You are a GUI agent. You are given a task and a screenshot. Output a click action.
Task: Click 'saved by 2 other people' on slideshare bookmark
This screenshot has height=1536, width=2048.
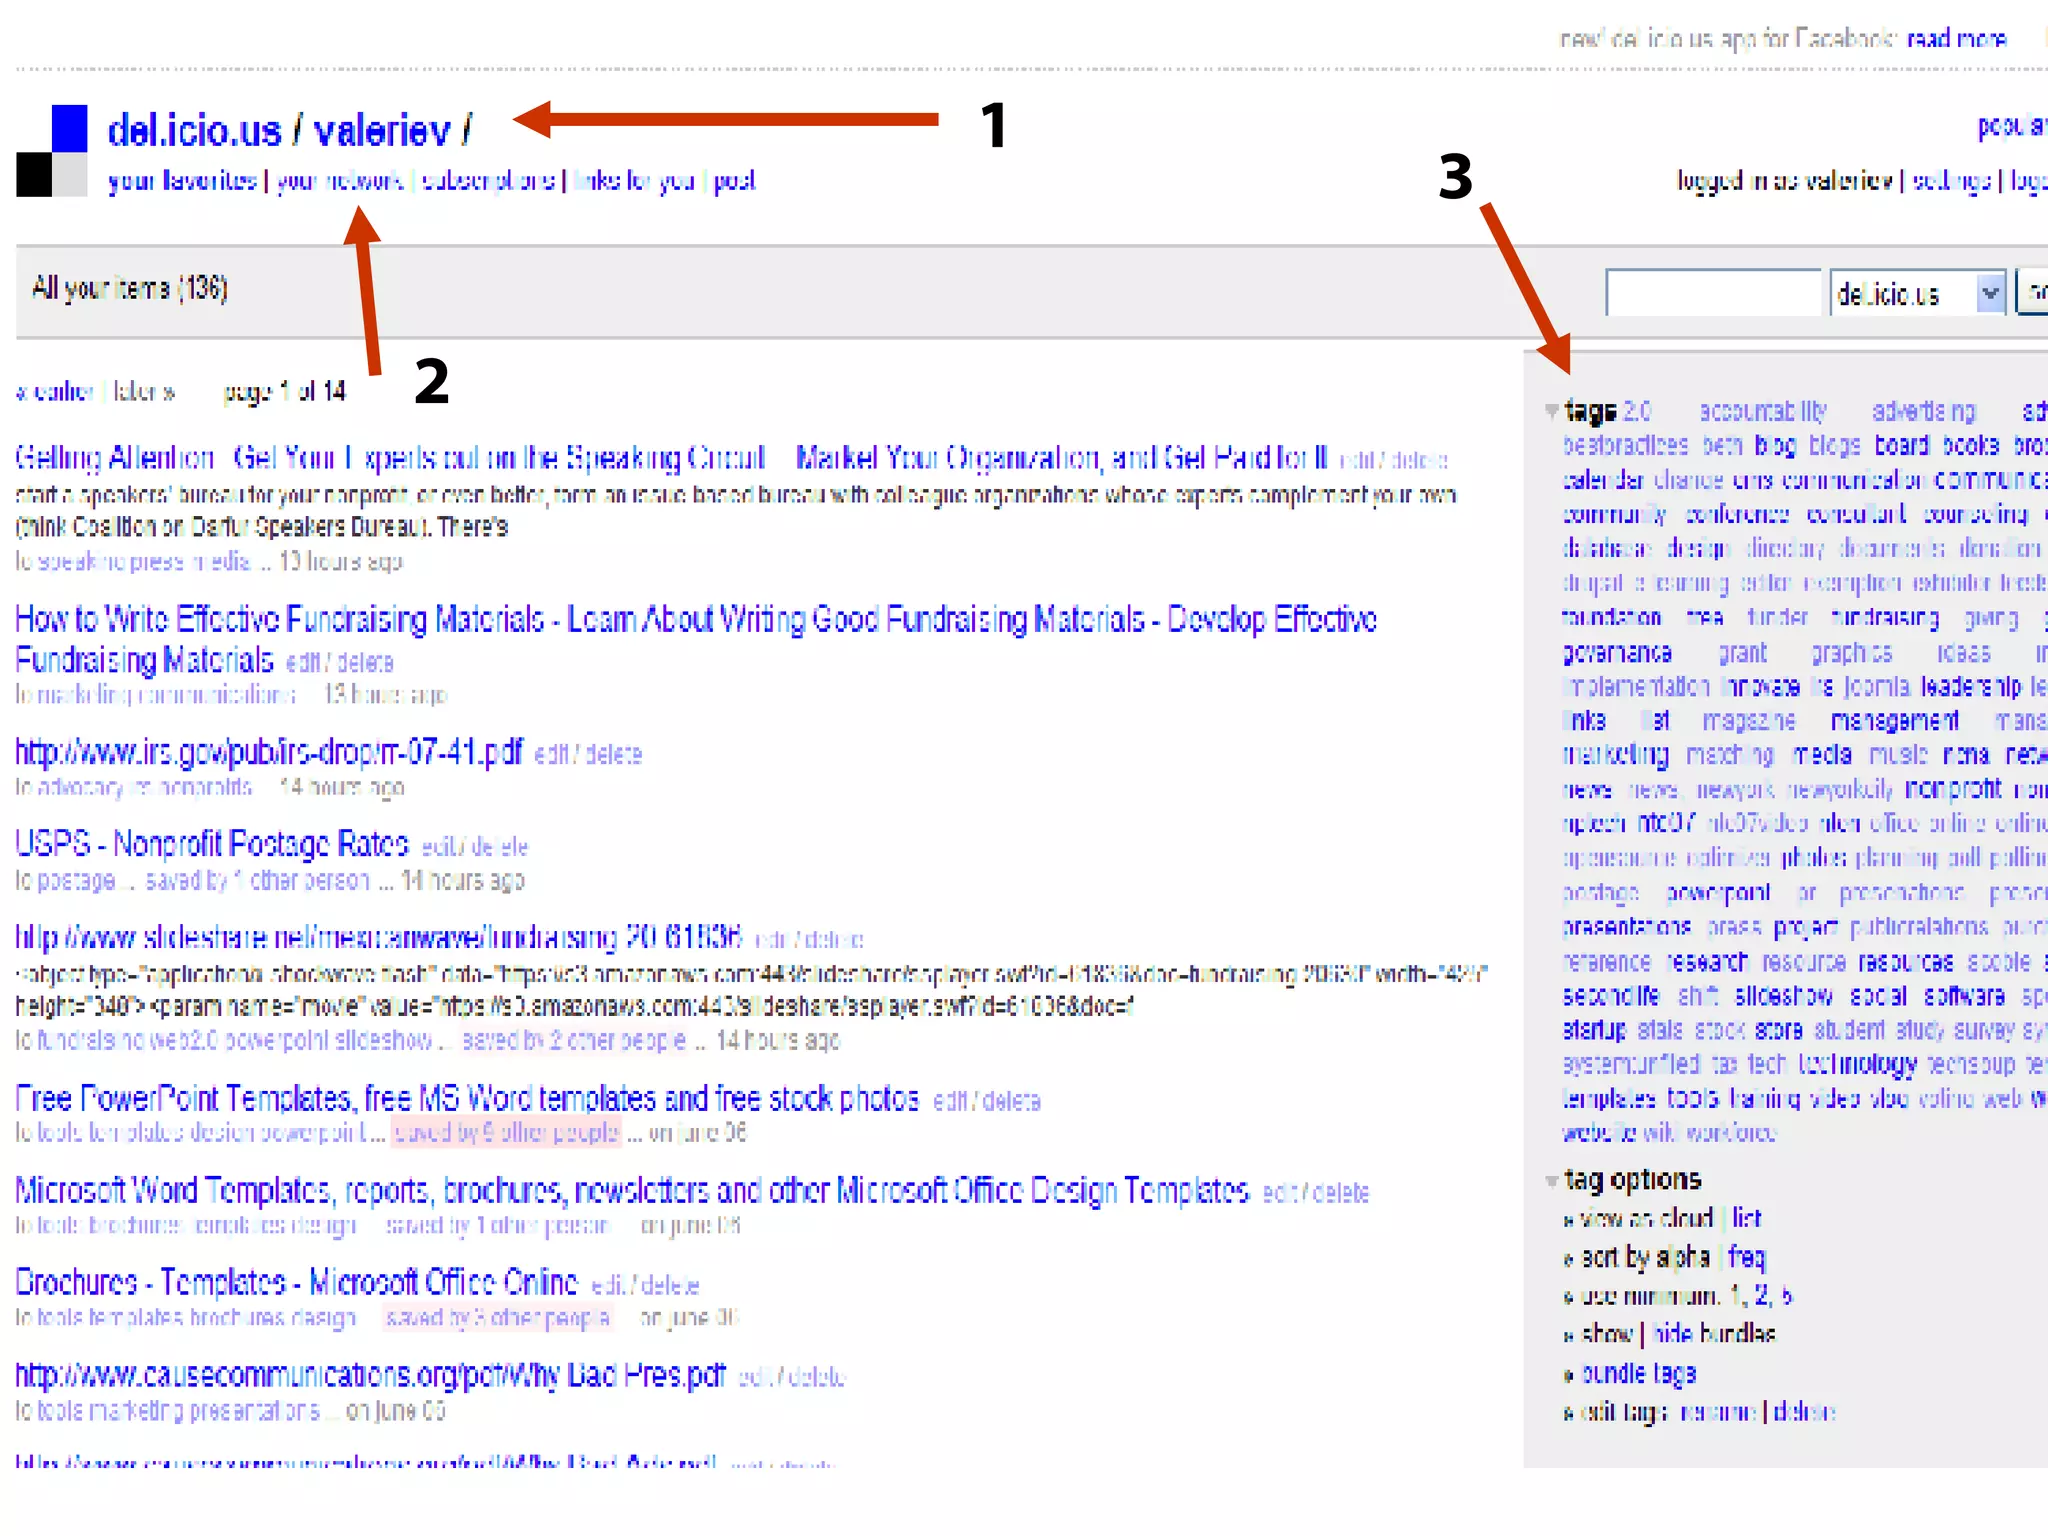[x=574, y=1041]
